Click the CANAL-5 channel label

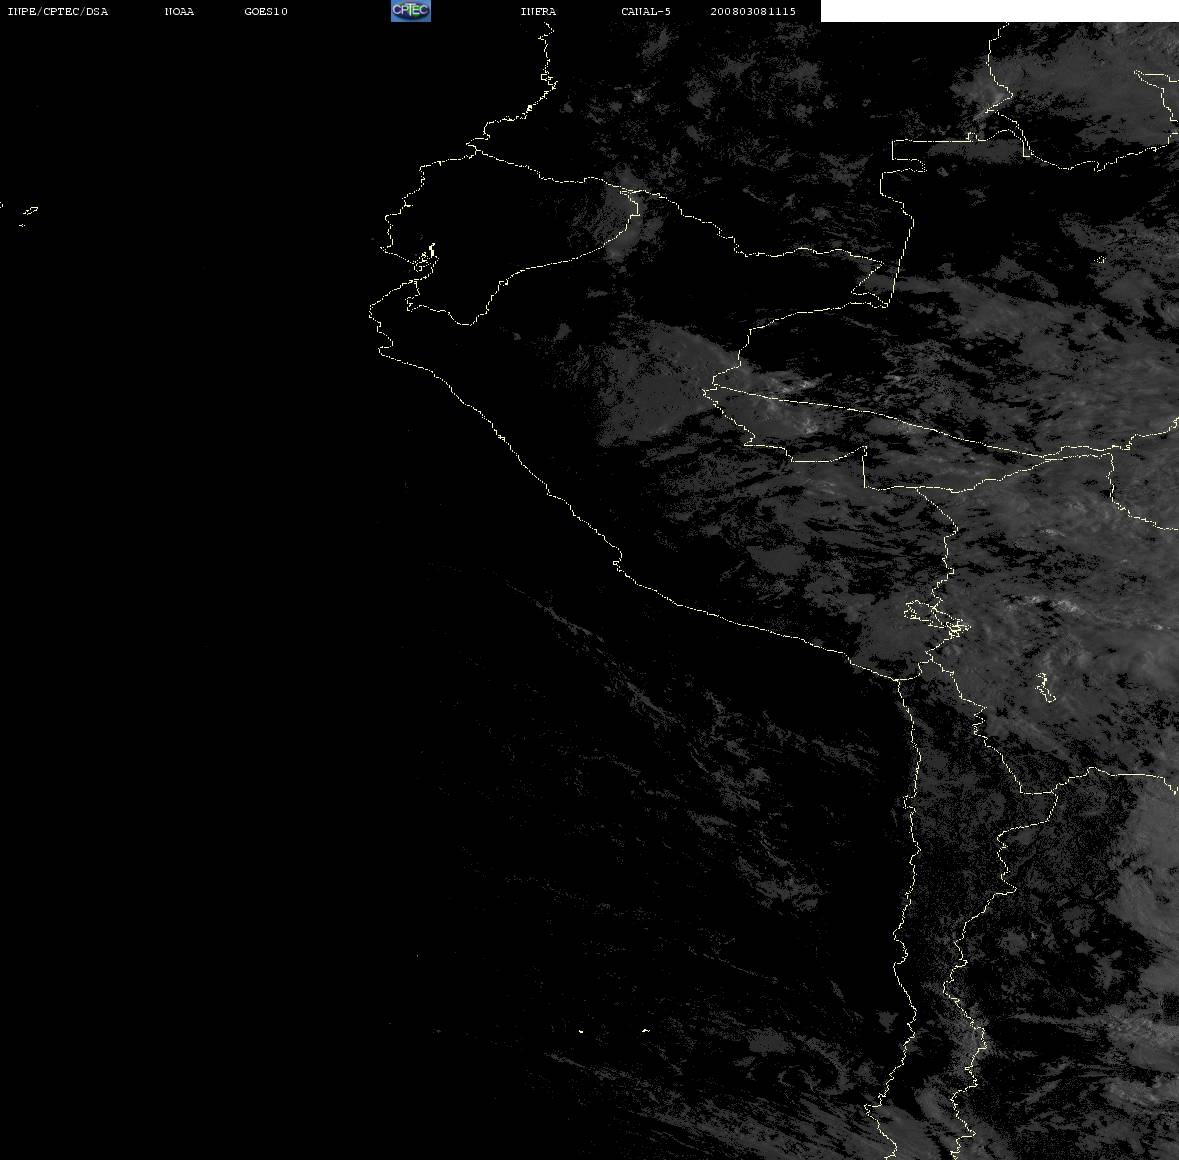646,11
